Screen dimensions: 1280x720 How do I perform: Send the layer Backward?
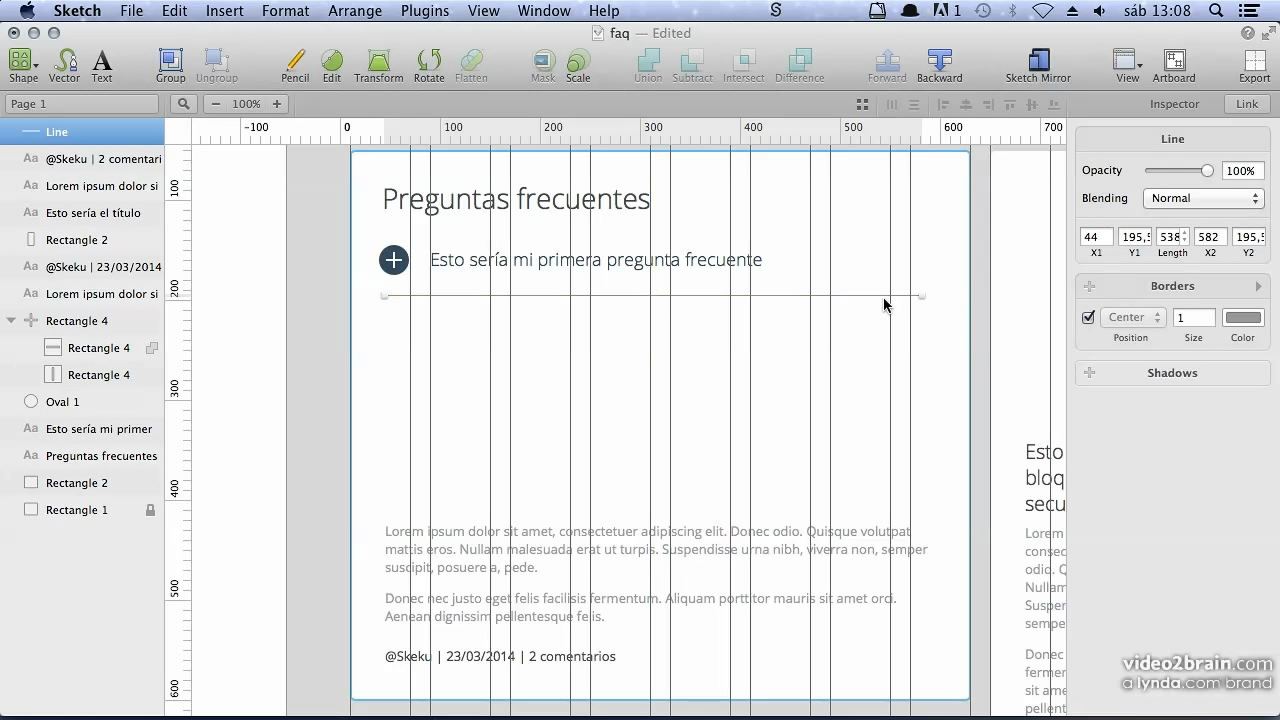coord(940,66)
